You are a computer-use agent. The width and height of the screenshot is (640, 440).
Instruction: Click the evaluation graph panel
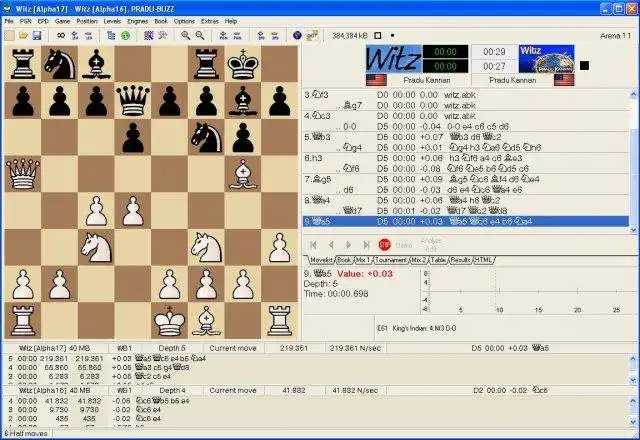tap(527, 291)
